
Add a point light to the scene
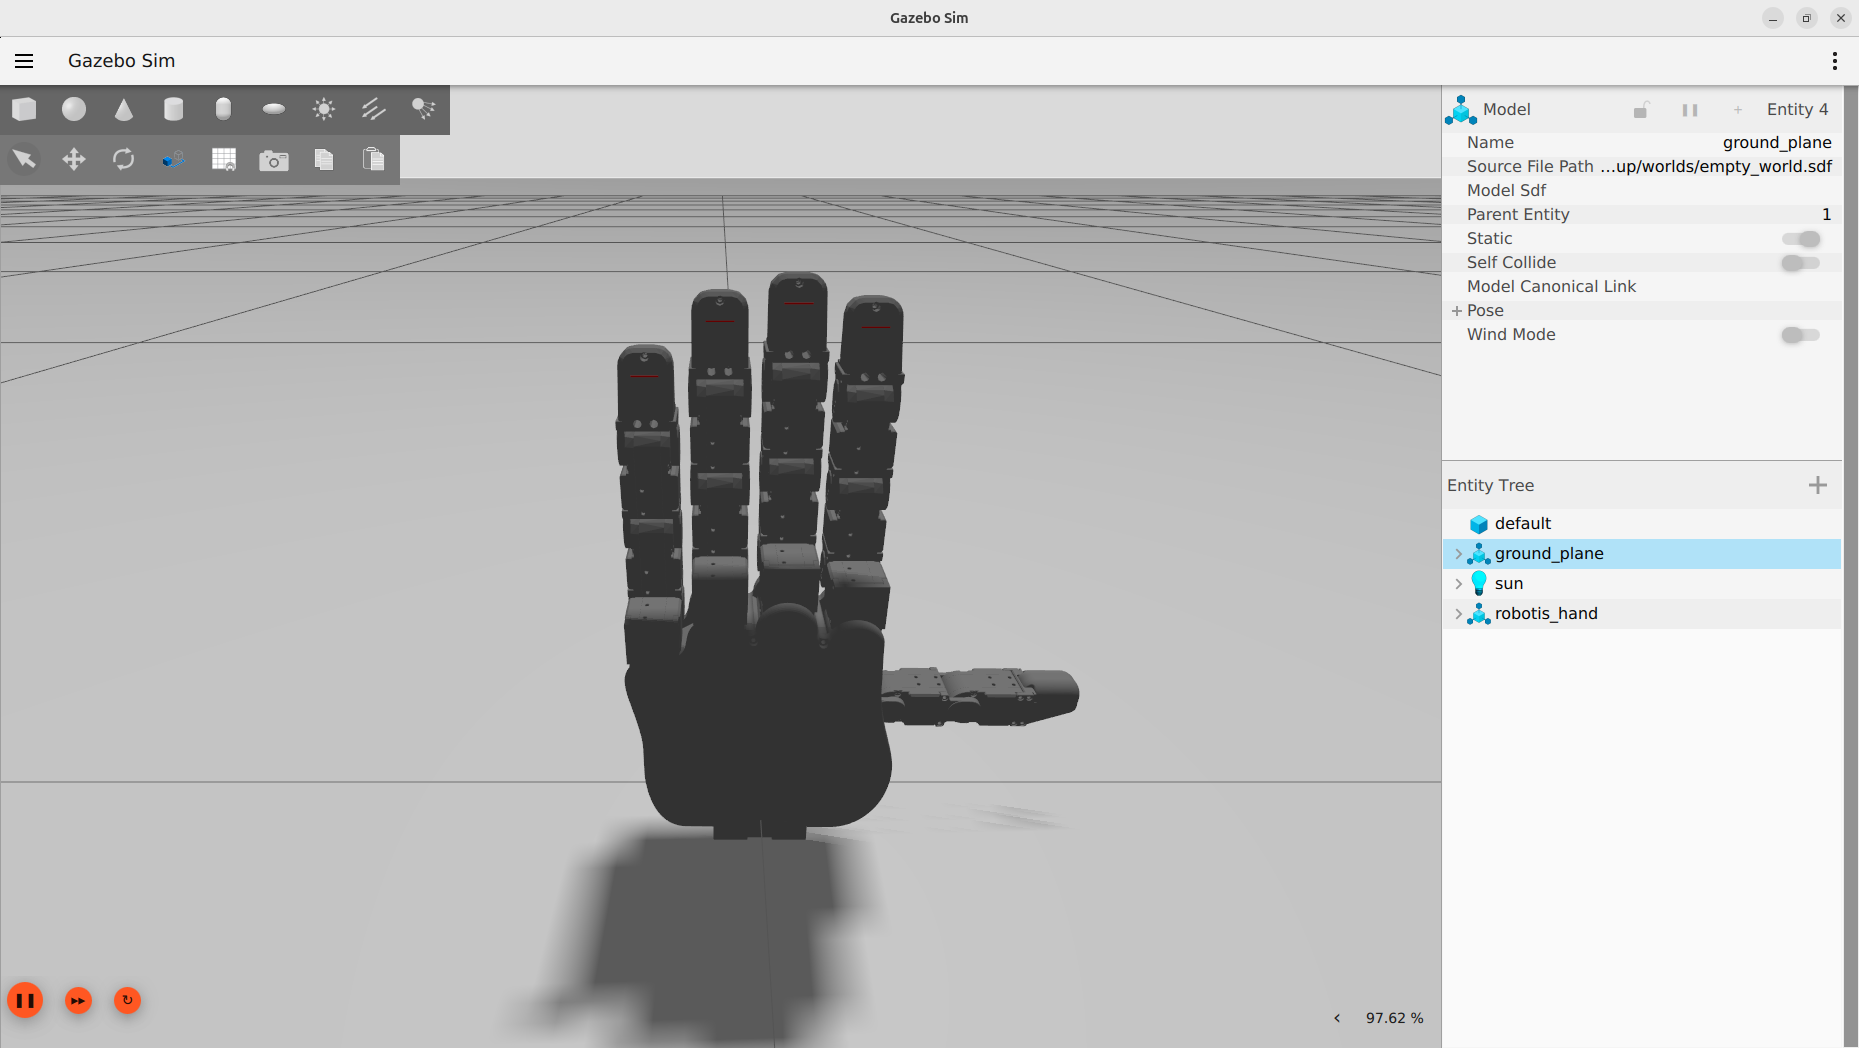(323, 109)
